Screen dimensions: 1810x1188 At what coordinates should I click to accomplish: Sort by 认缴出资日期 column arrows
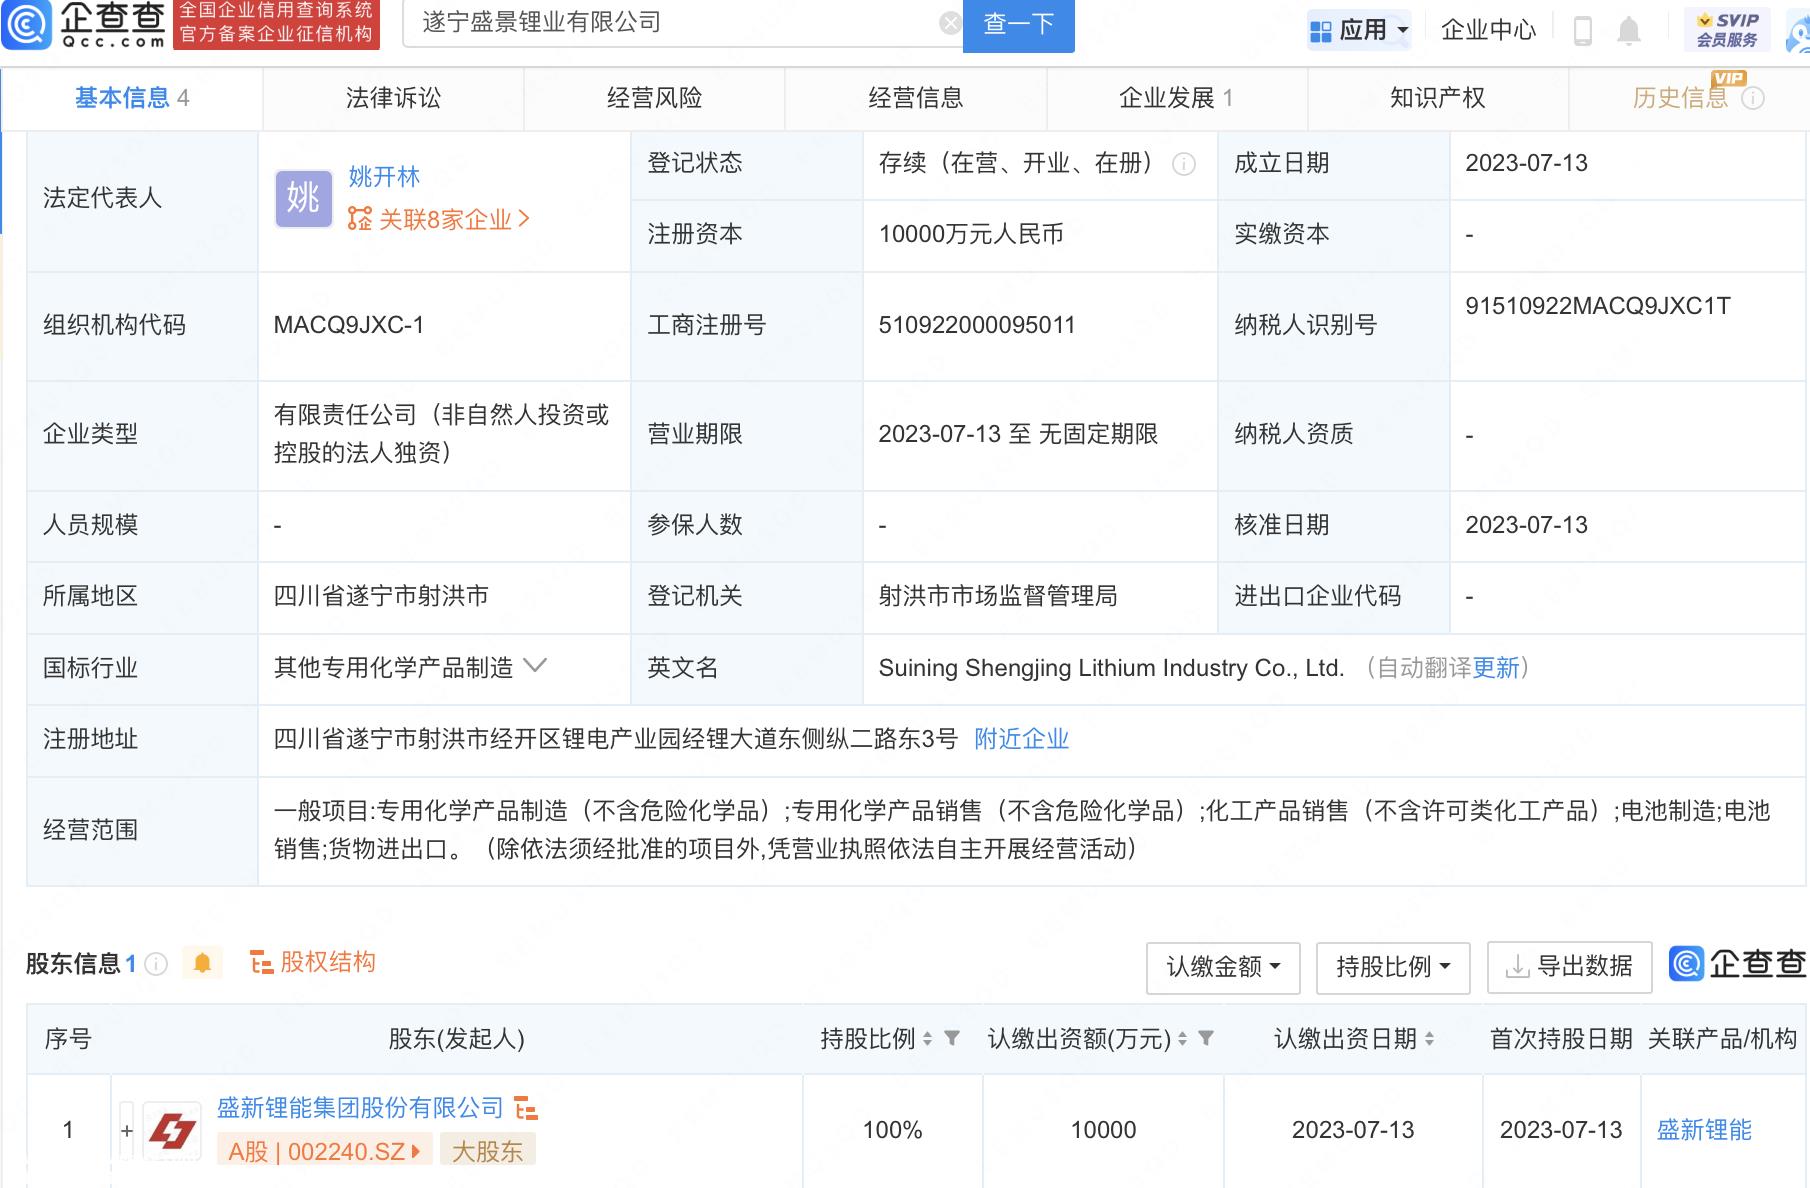pos(1429,1039)
